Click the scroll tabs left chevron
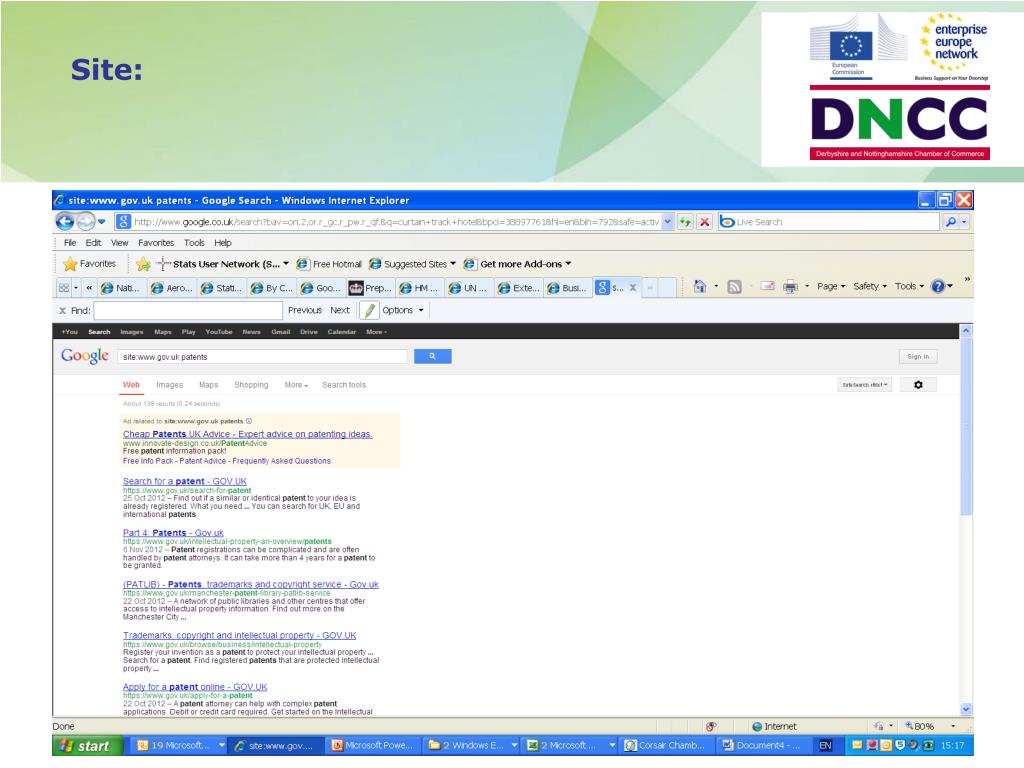The height and width of the screenshot is (768, 1024). pos(89,287)
